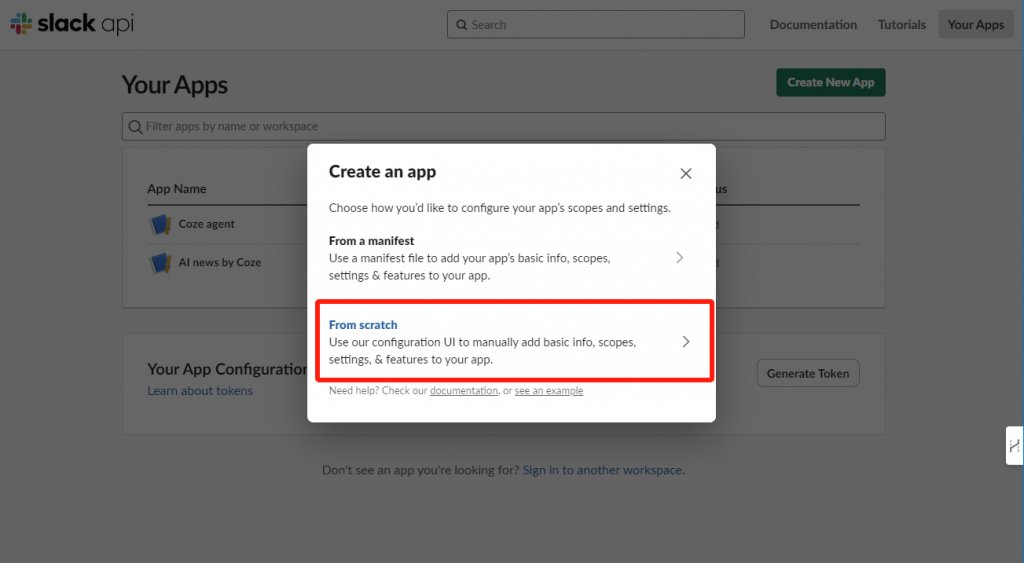Expand the From a manifest chevron
This screenshot has height=563, width=1024.
click(x=680, y=257)
